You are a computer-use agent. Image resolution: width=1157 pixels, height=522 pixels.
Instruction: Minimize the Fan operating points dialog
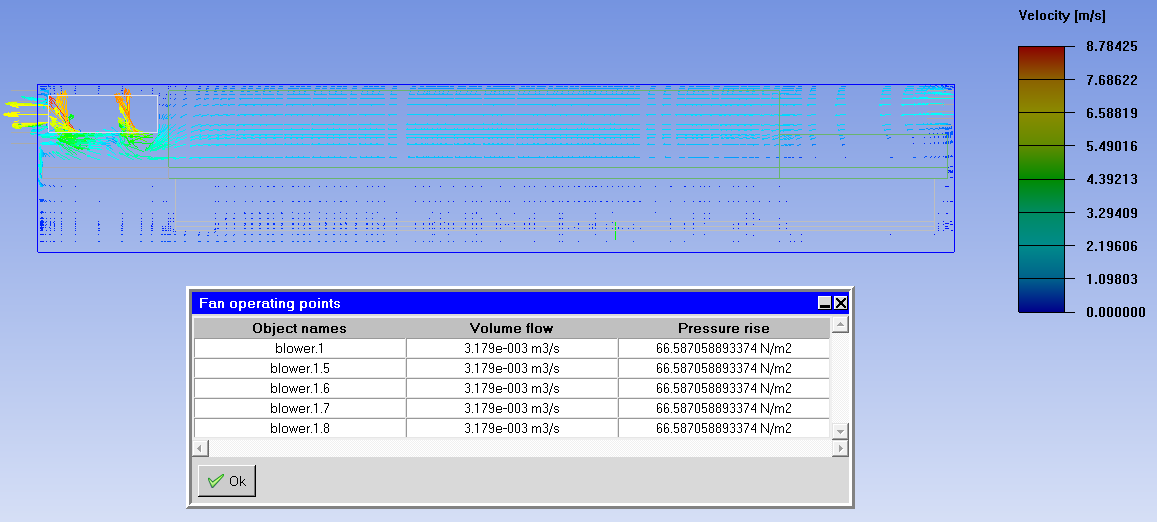pyautogui.click(x=825, y=303)
